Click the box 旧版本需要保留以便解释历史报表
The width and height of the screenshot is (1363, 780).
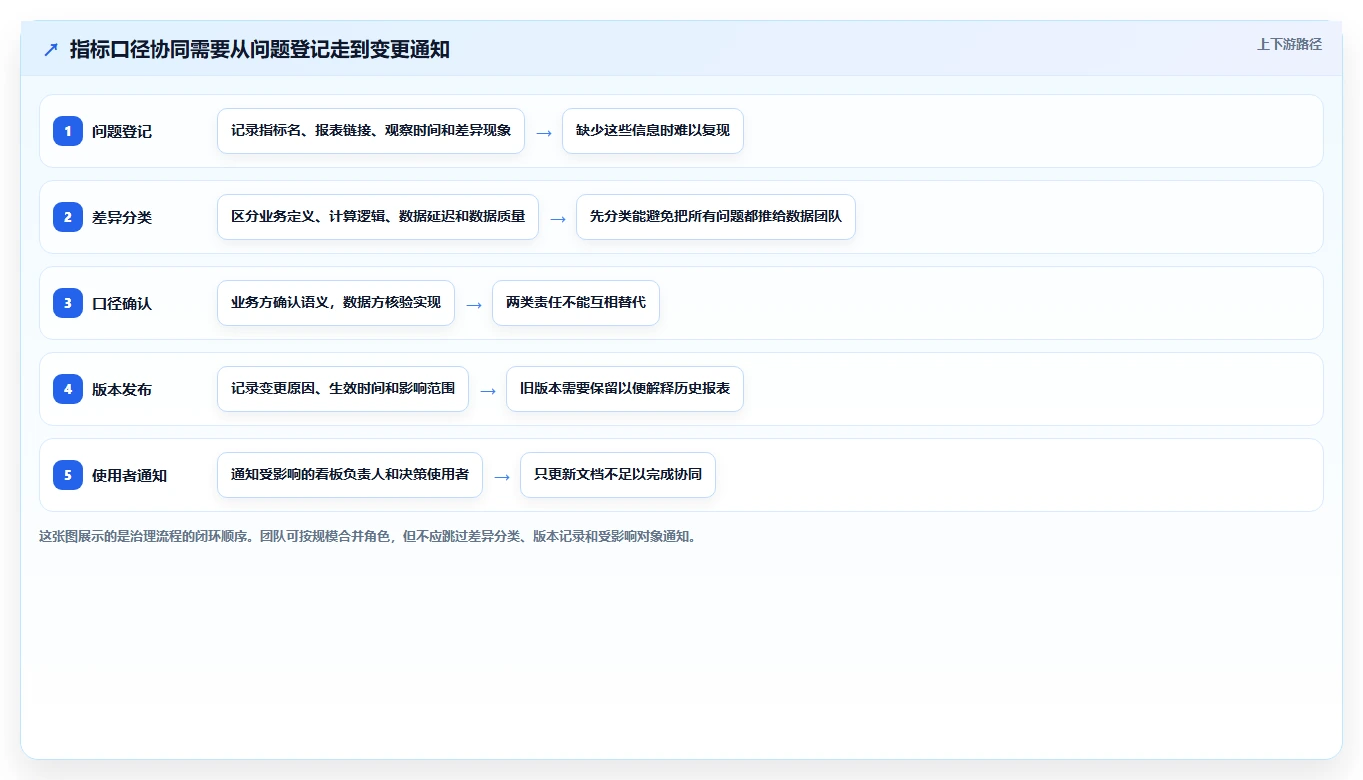625,389
